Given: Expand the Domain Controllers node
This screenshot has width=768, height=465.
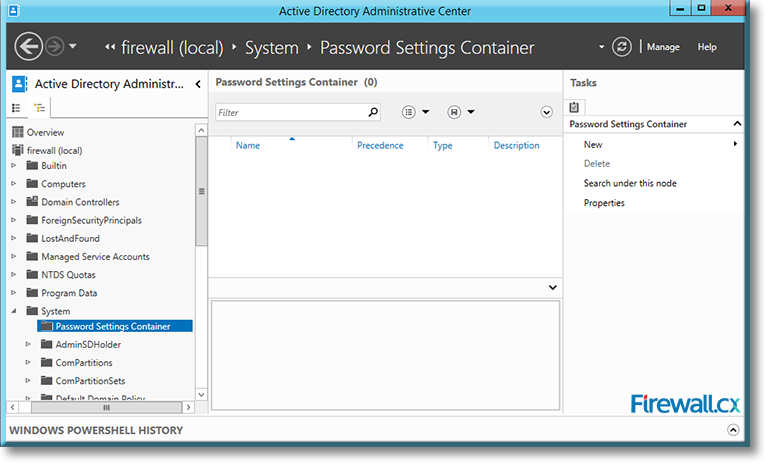Looking at the screenshot, I should [14, 202].
